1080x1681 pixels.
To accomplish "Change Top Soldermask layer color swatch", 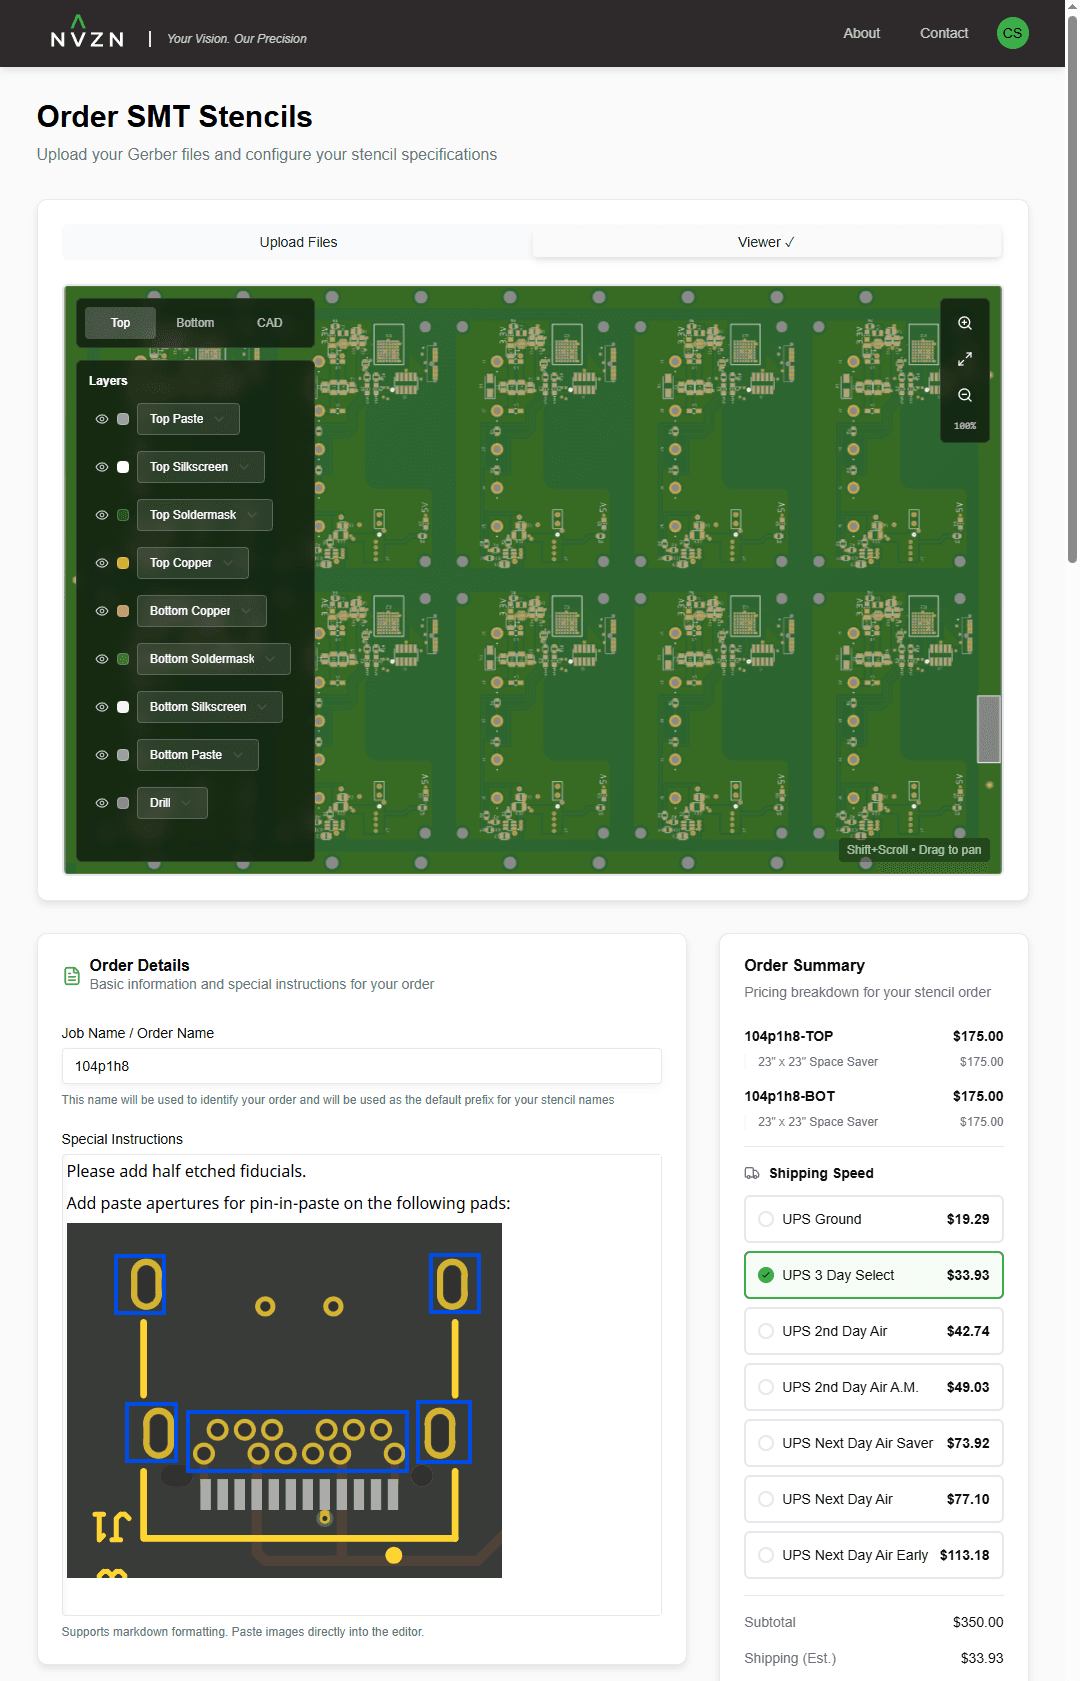I will pyautogui.click(x=123, y=515).
